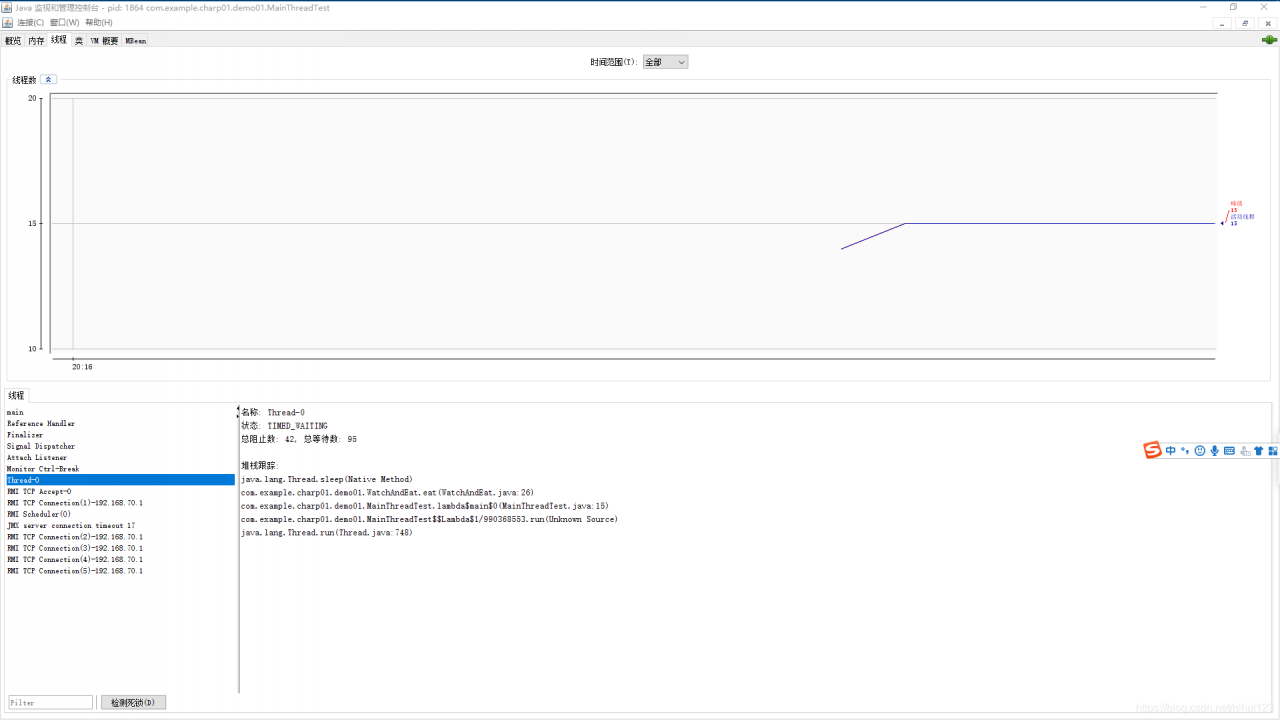Minimize the inner JConsole frame

point(1222,23)
